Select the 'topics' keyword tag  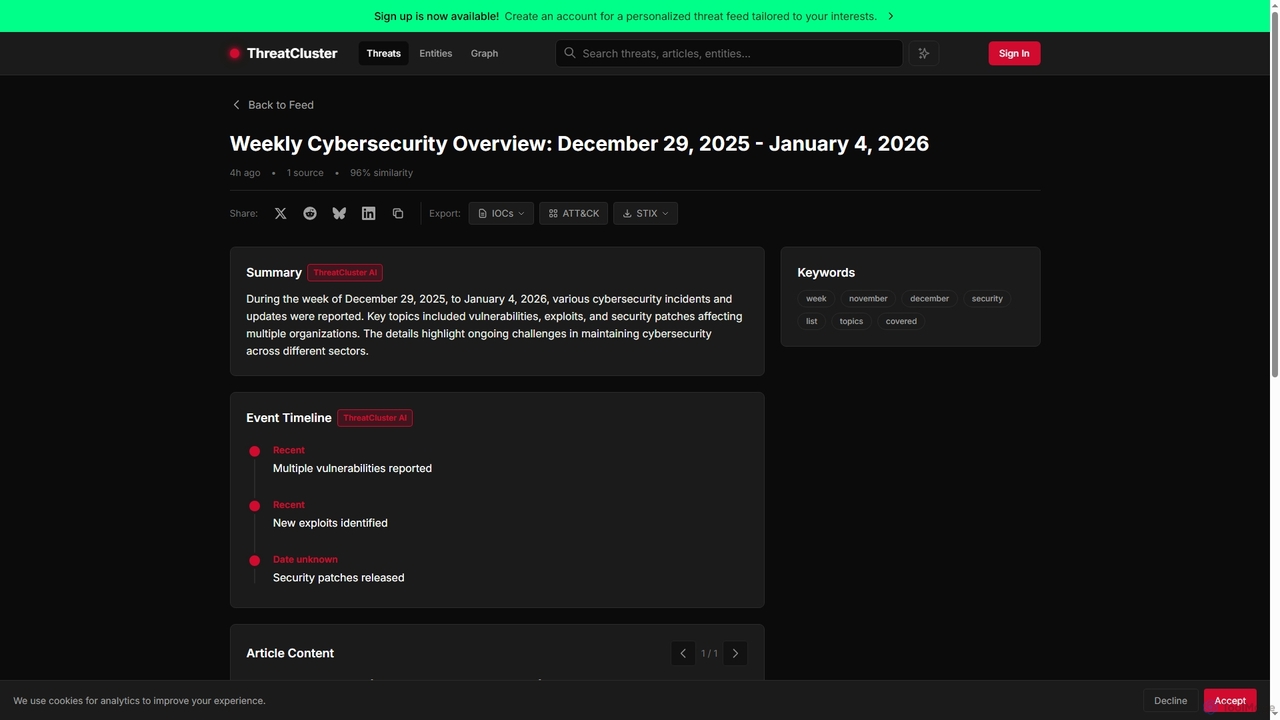point(851,321)
